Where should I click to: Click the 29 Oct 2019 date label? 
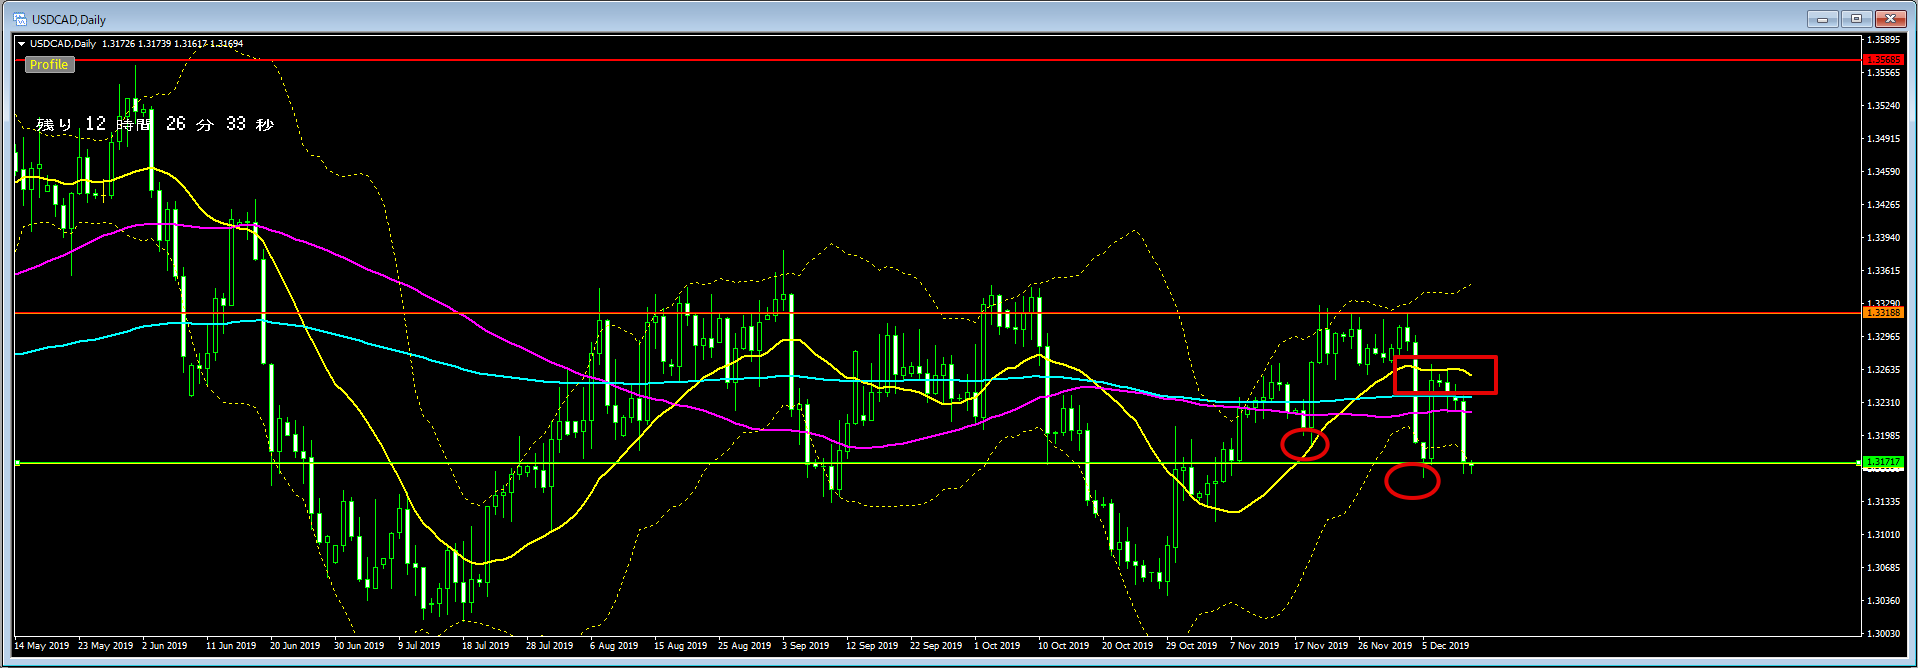1192,646
